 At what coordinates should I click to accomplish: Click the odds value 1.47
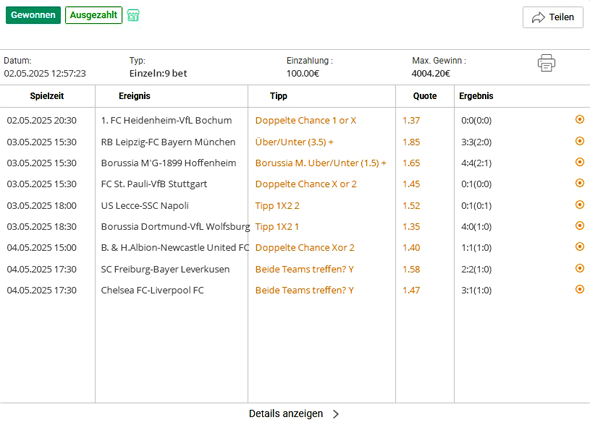(411, 290)
